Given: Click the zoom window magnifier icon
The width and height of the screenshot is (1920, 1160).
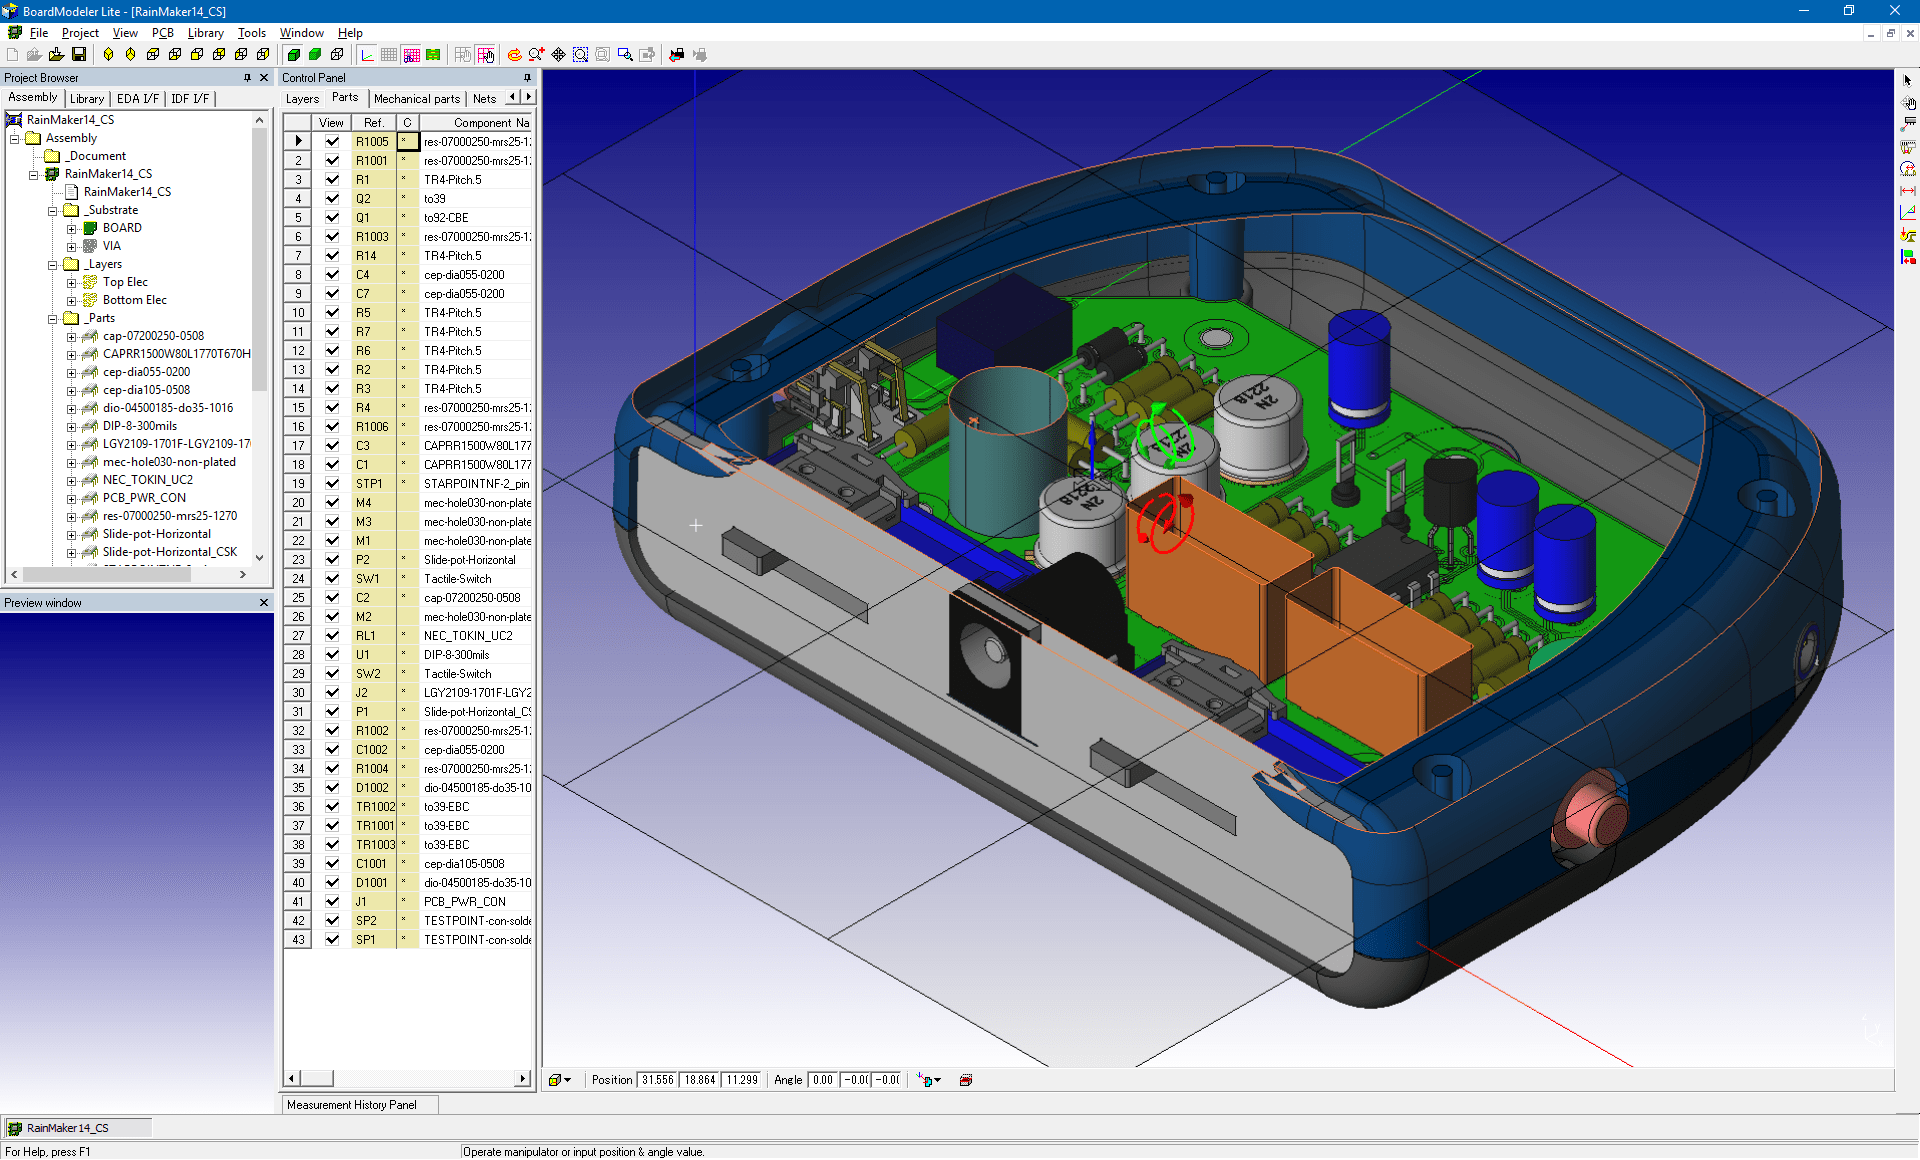Looking at the screenshot, I should pyautogui.click(x=625, y=55).
